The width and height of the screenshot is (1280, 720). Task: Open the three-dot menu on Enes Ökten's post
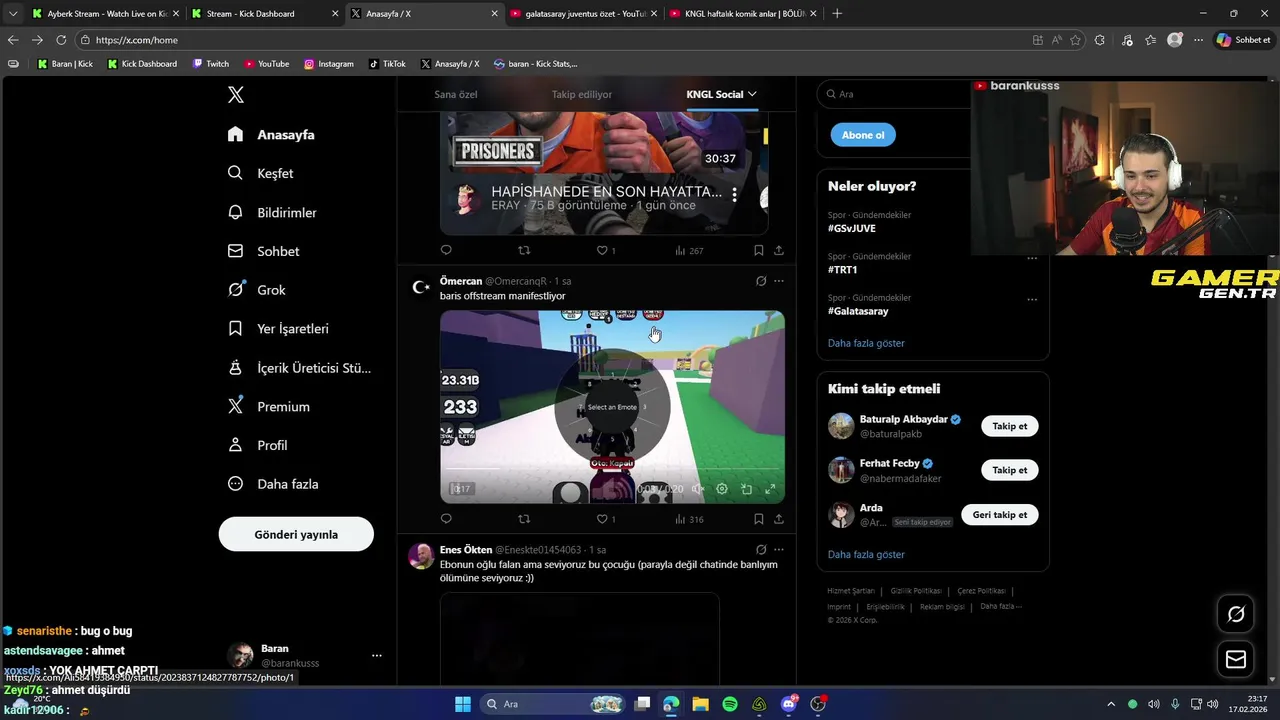(779, 550)
